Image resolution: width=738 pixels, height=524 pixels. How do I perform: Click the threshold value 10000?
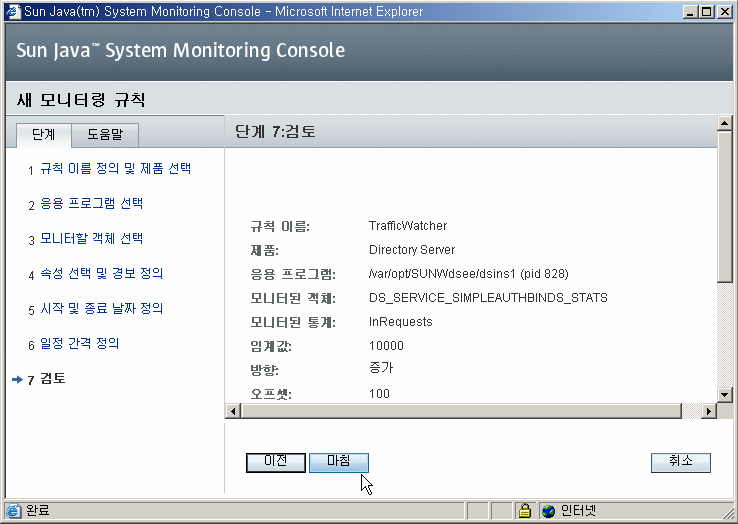pyautogui.click(x=386, y=346)
